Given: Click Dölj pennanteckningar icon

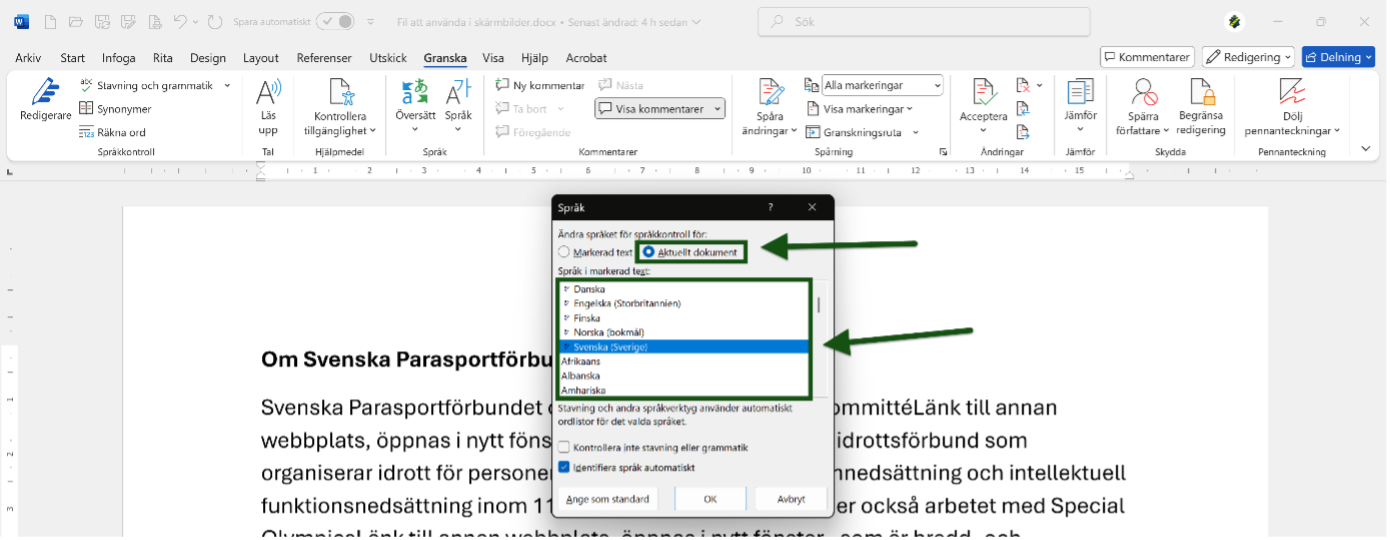Looking at the screenshot, I should (1292, 92).
